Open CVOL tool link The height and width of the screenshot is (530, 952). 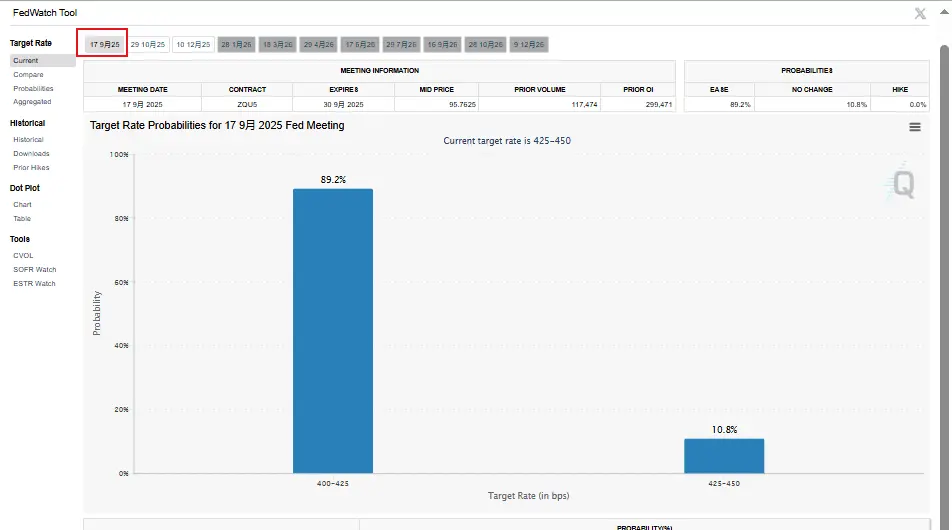[x=23, y=256]
